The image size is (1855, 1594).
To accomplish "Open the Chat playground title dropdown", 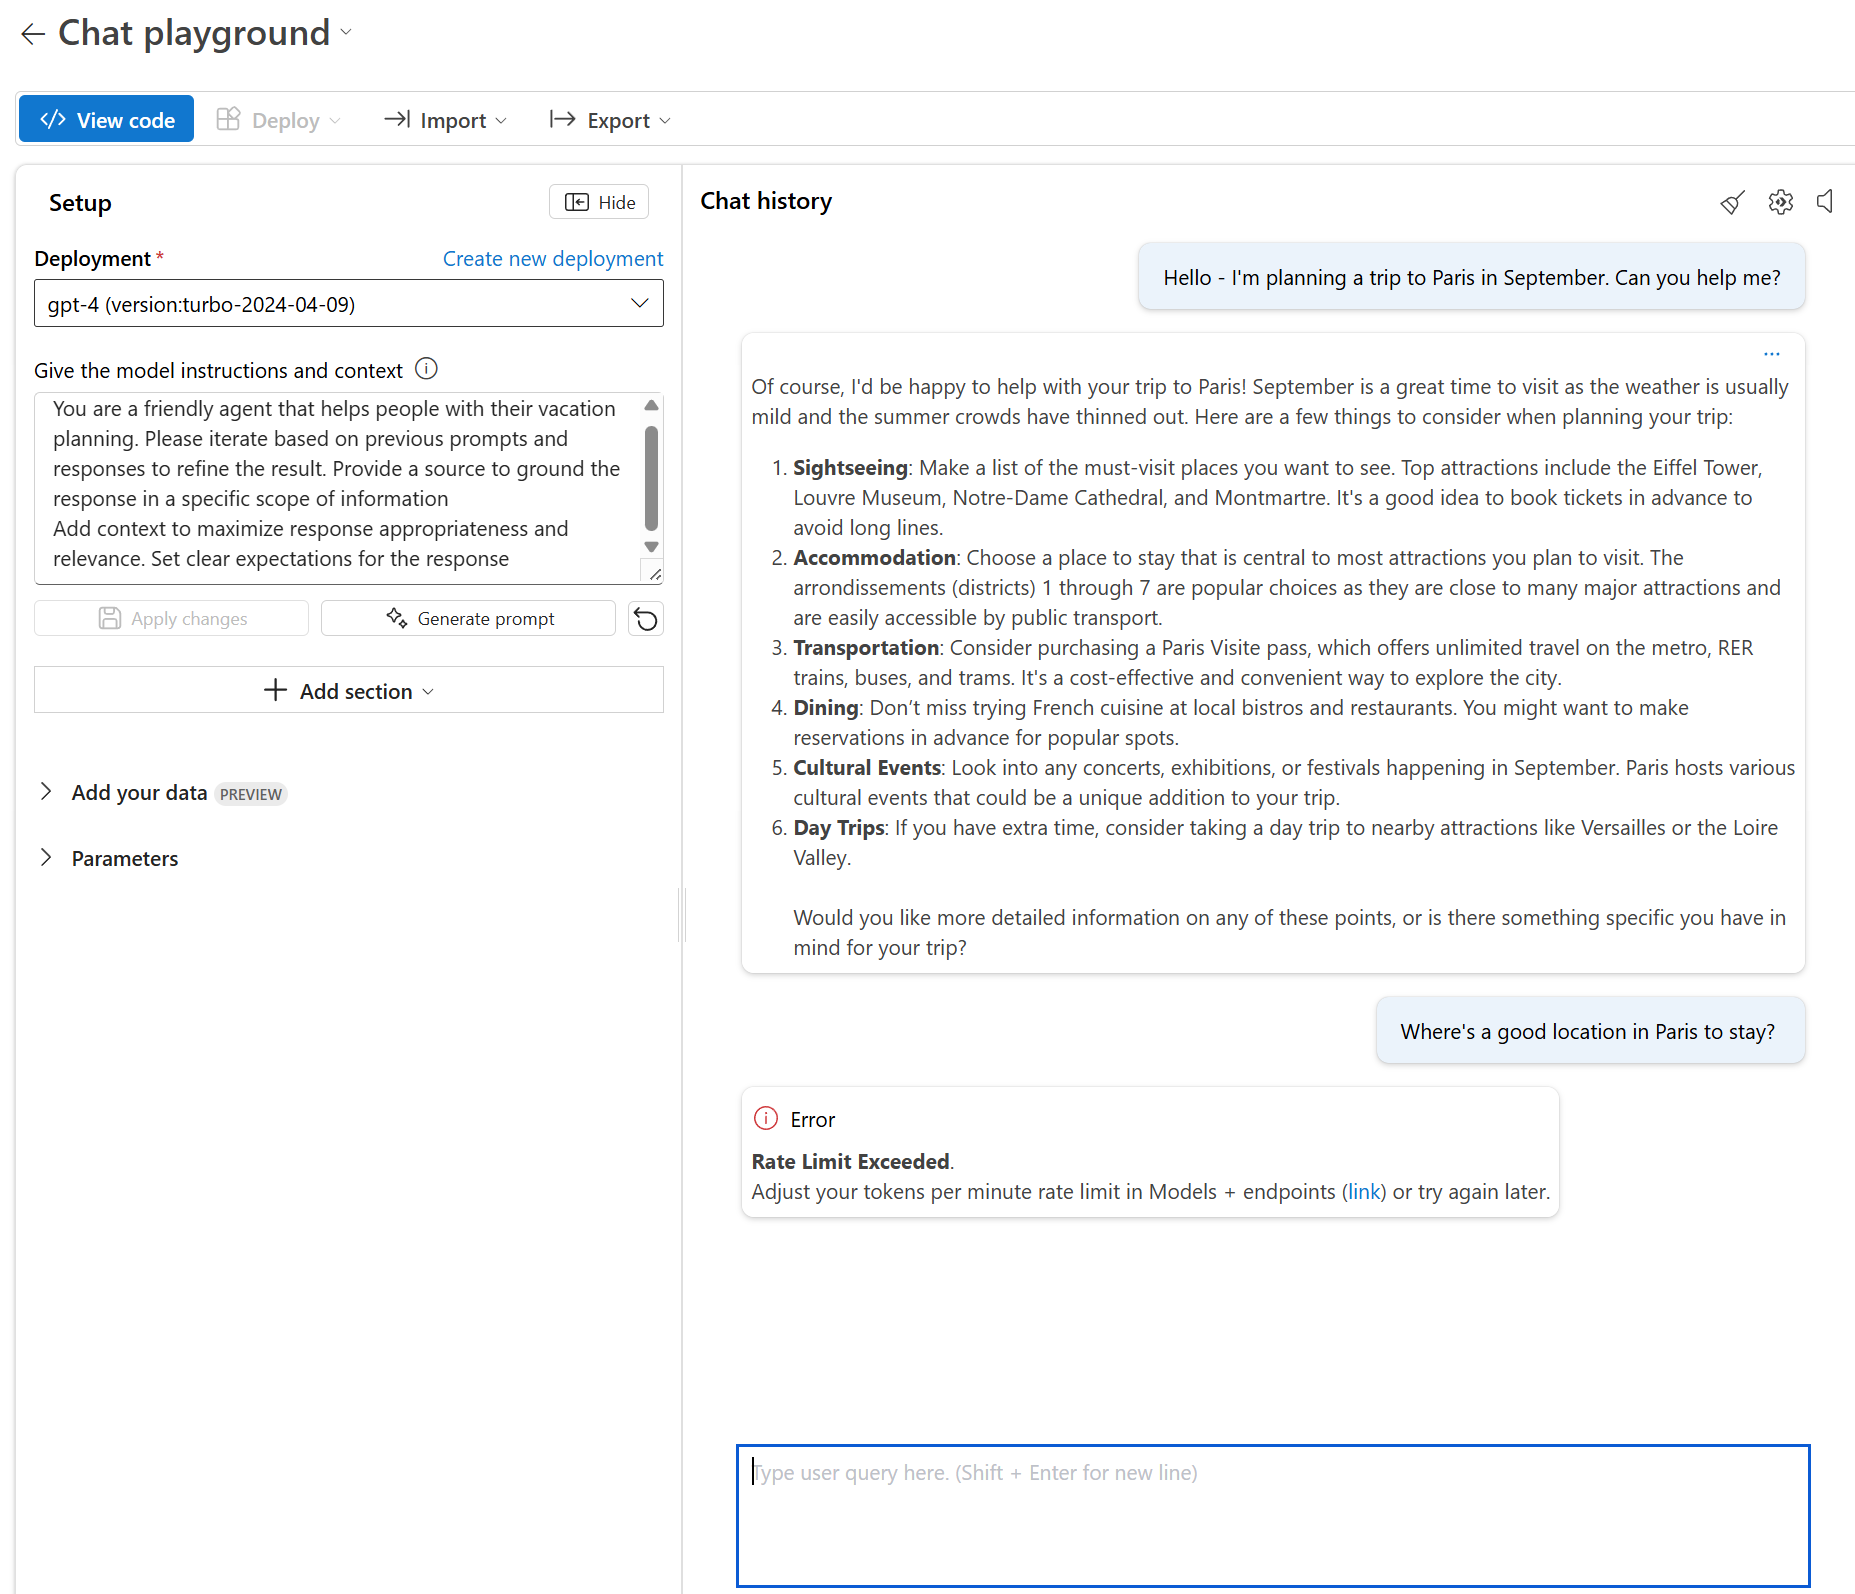I will pyautogui.click(x=346, y=32).
